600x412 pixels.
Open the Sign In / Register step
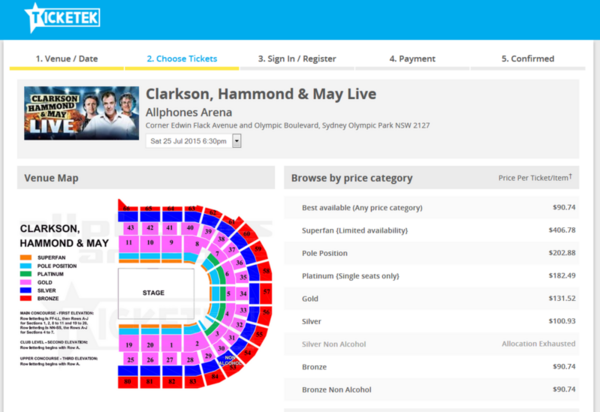pyautogui.click(x=298, y=59)
